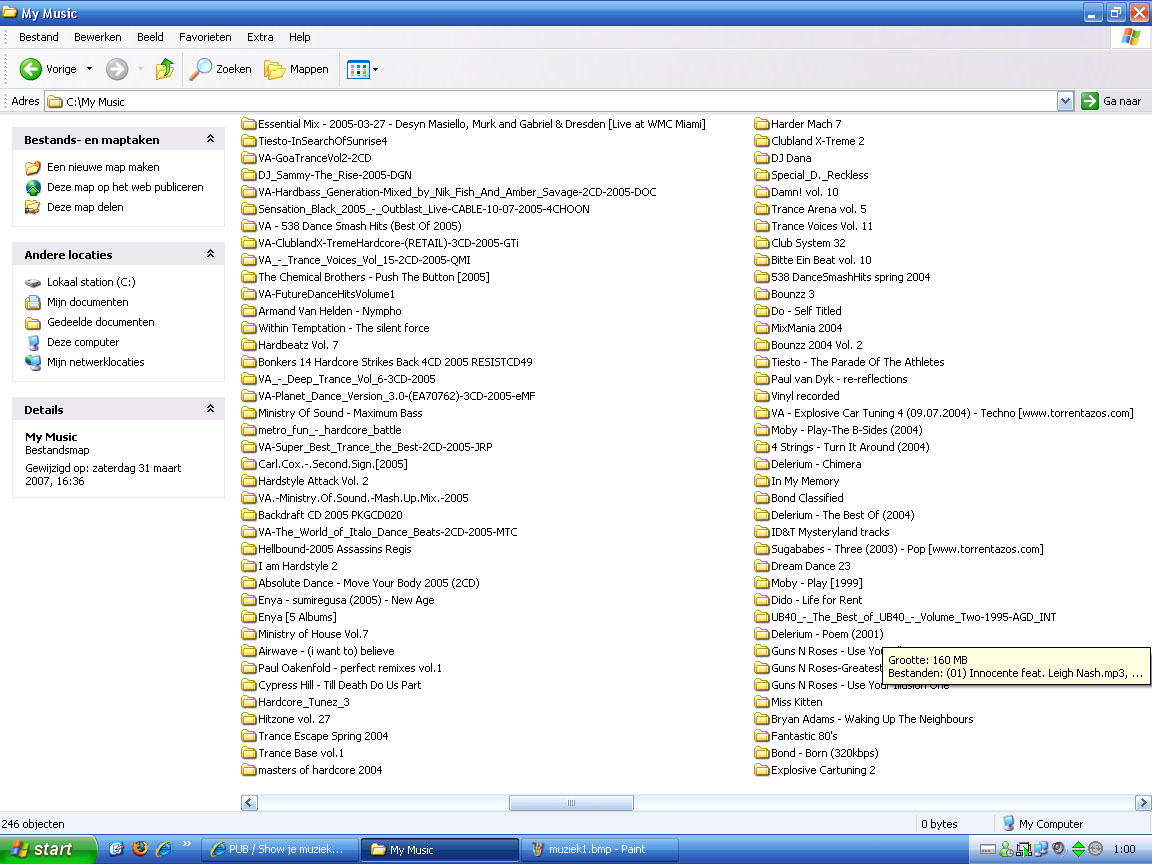Collapse the Details panel

[x=210, y=409]
